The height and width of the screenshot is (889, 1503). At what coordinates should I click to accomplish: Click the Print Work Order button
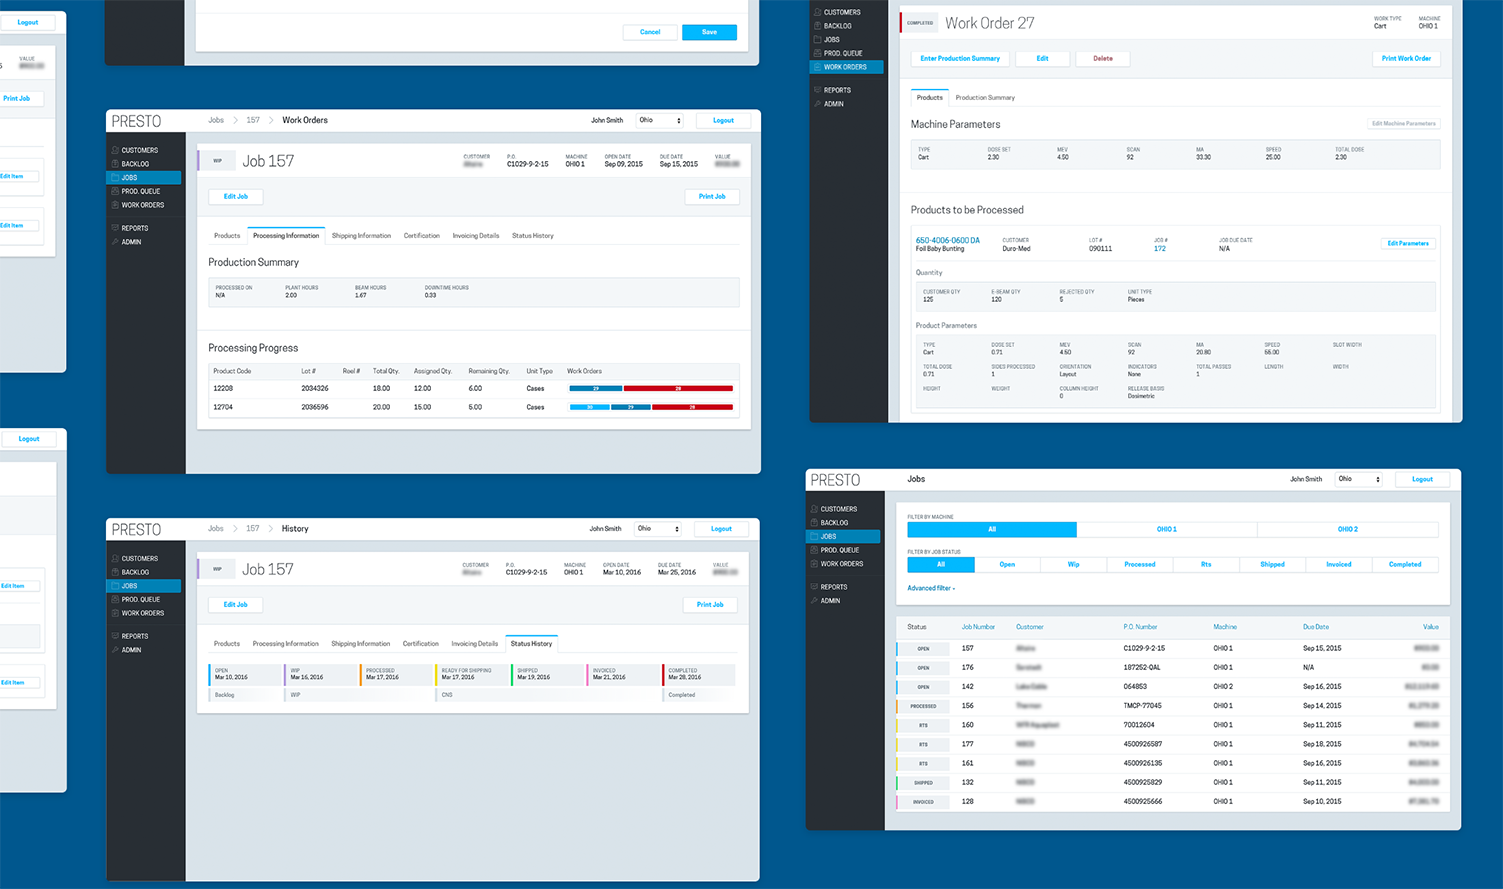1406,59
